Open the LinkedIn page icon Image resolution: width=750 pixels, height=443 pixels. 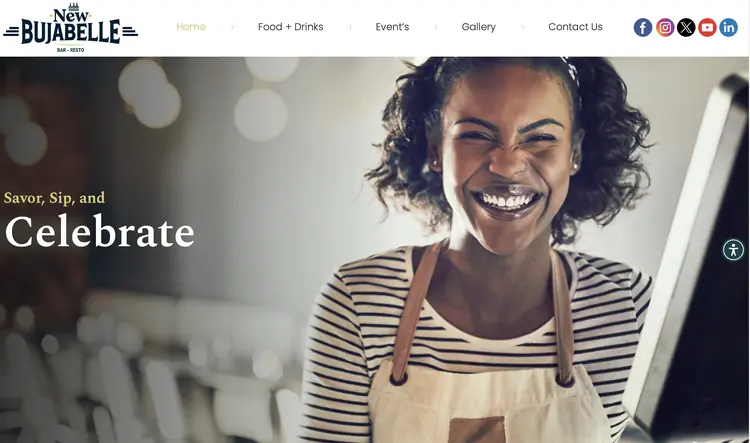click(728, 27)
